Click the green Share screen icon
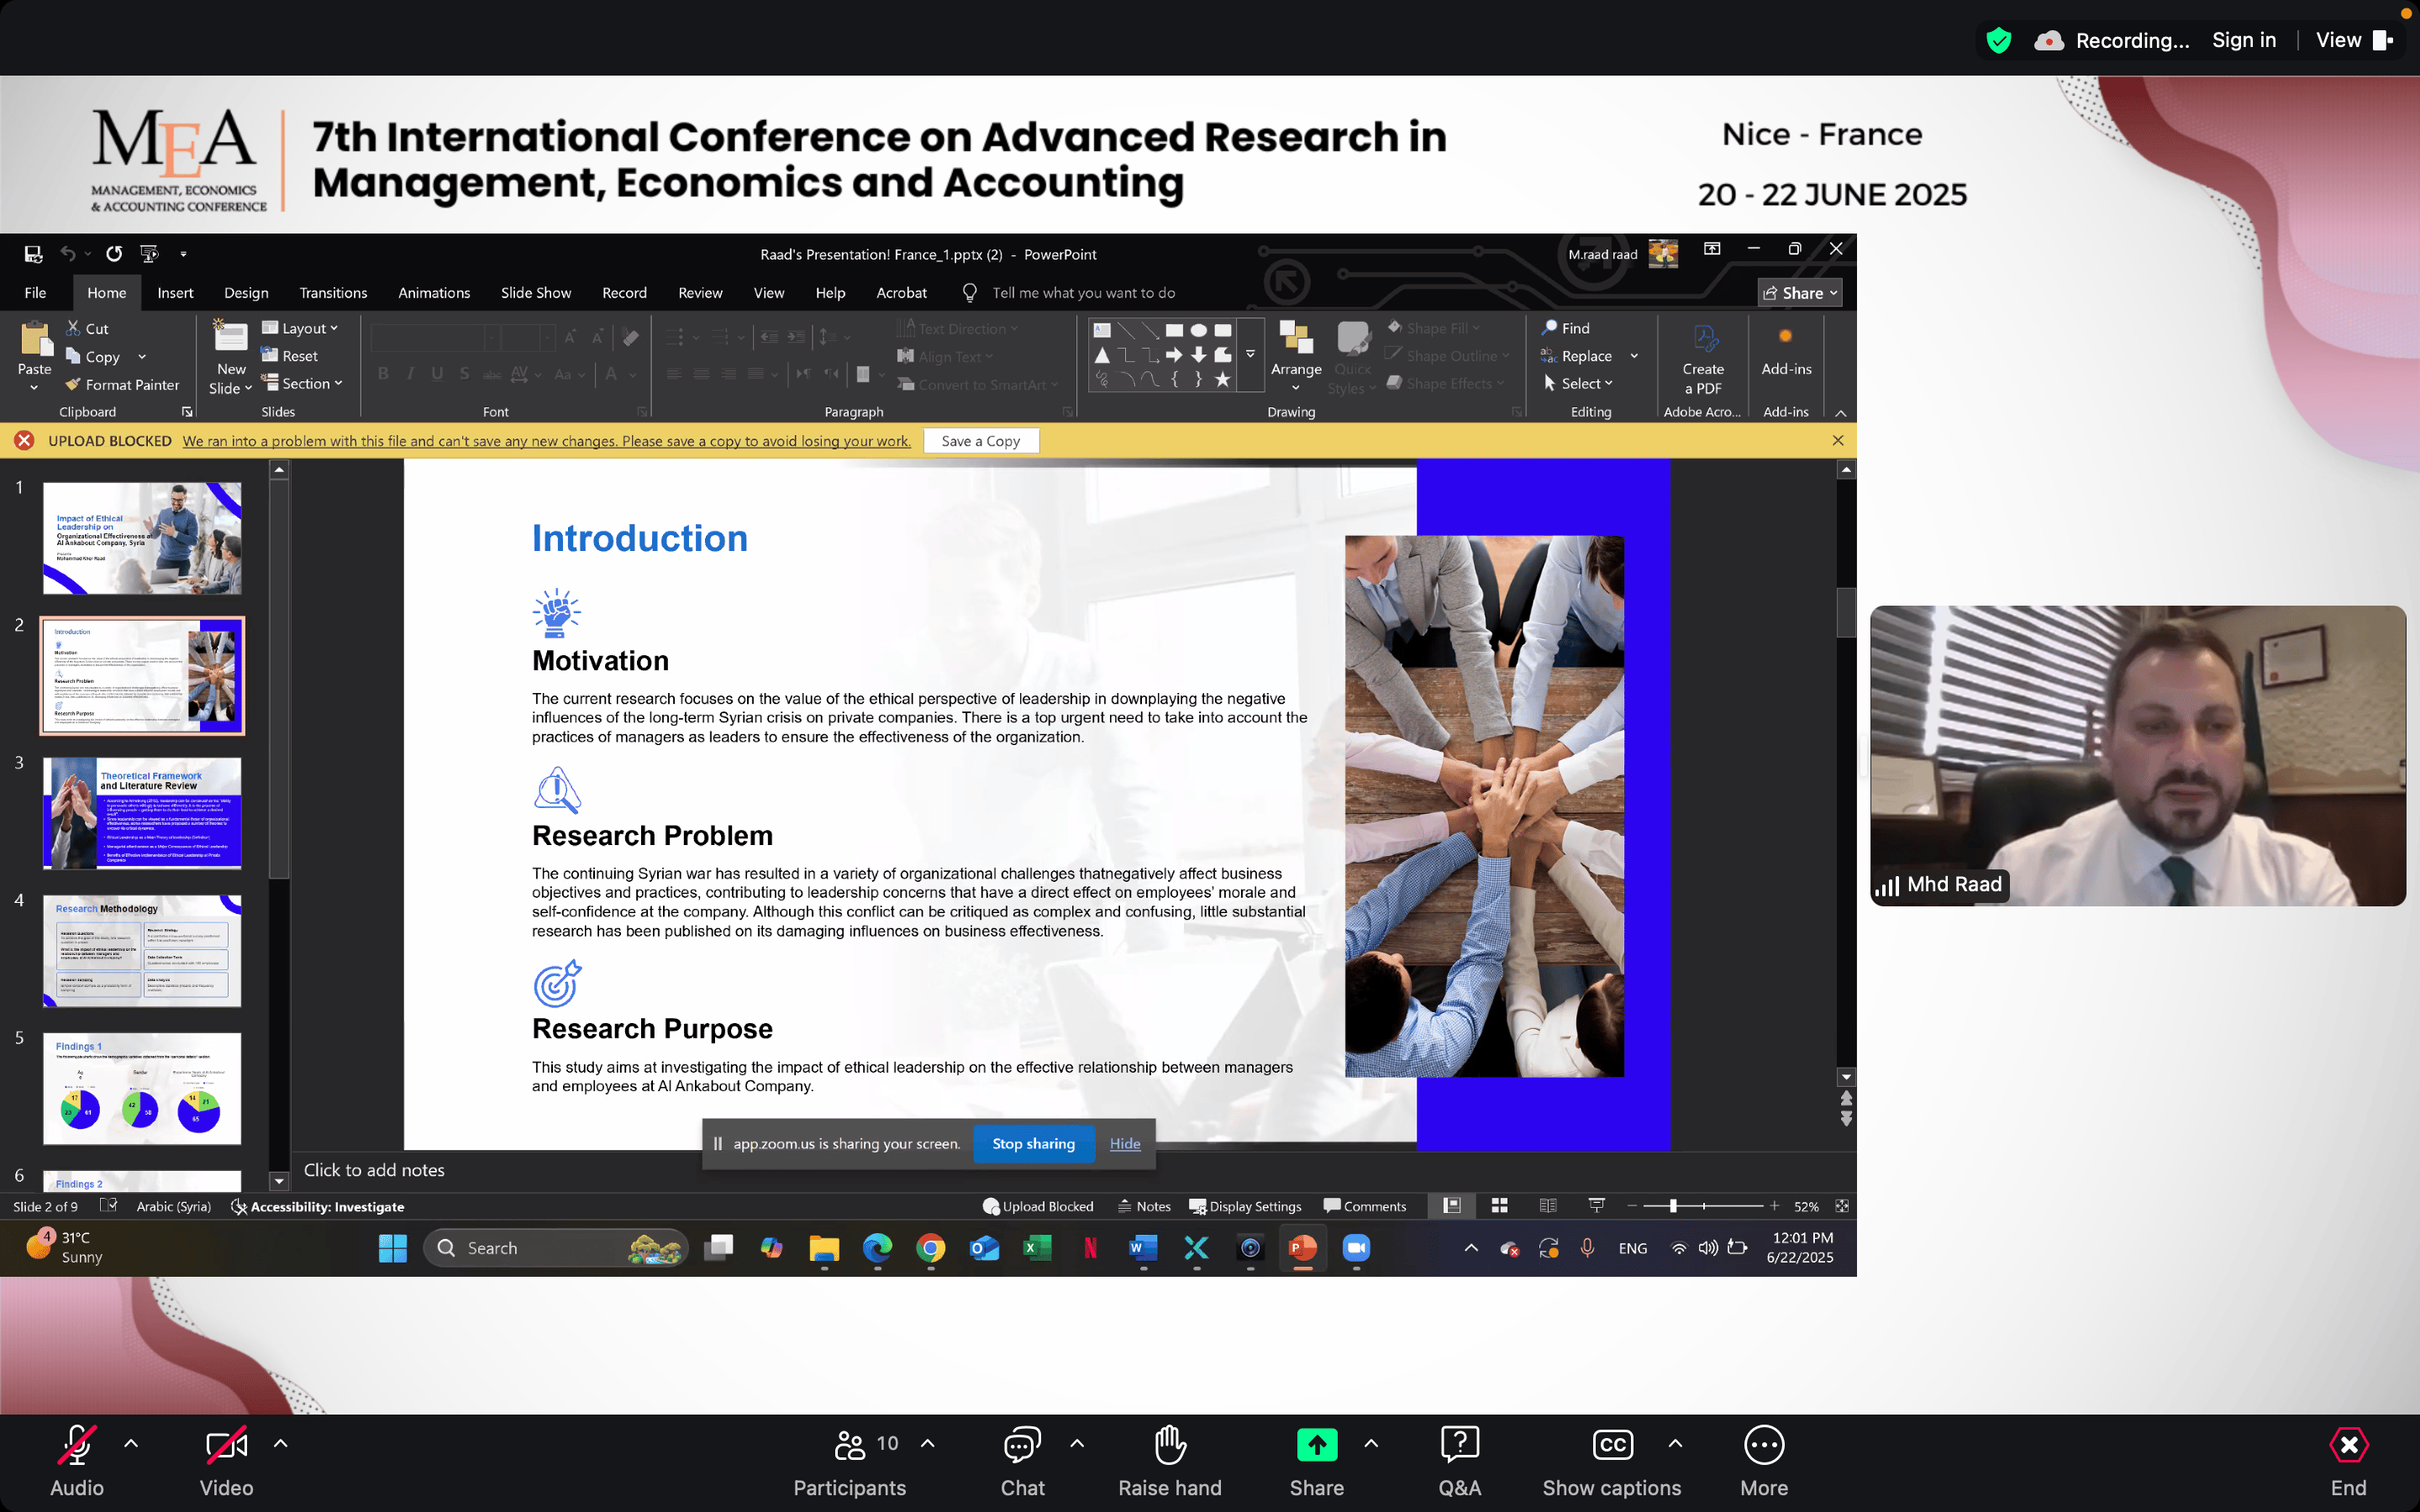Image resolution: width=2420 pixels, height=1512 pixels. (x=1316, y=1445)
